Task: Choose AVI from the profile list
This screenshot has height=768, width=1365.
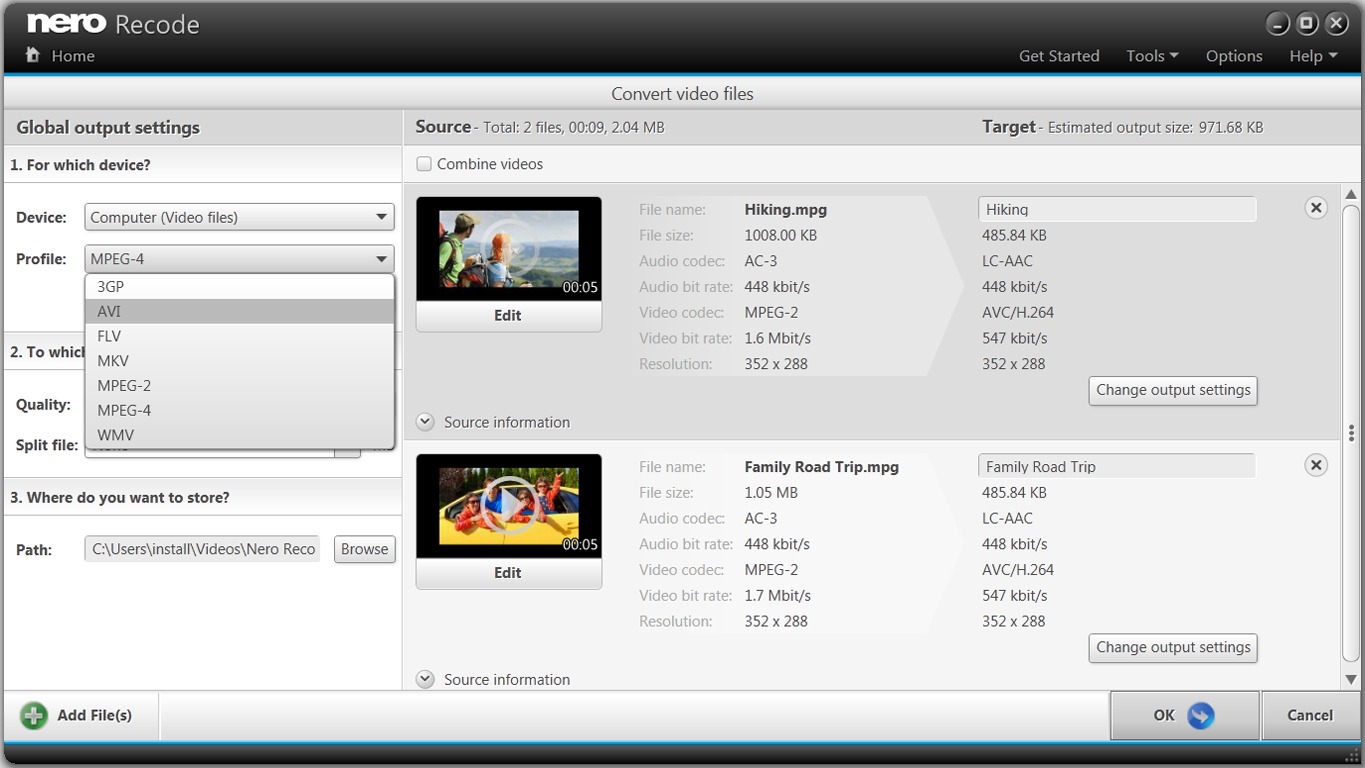Action: coord(240,311)
